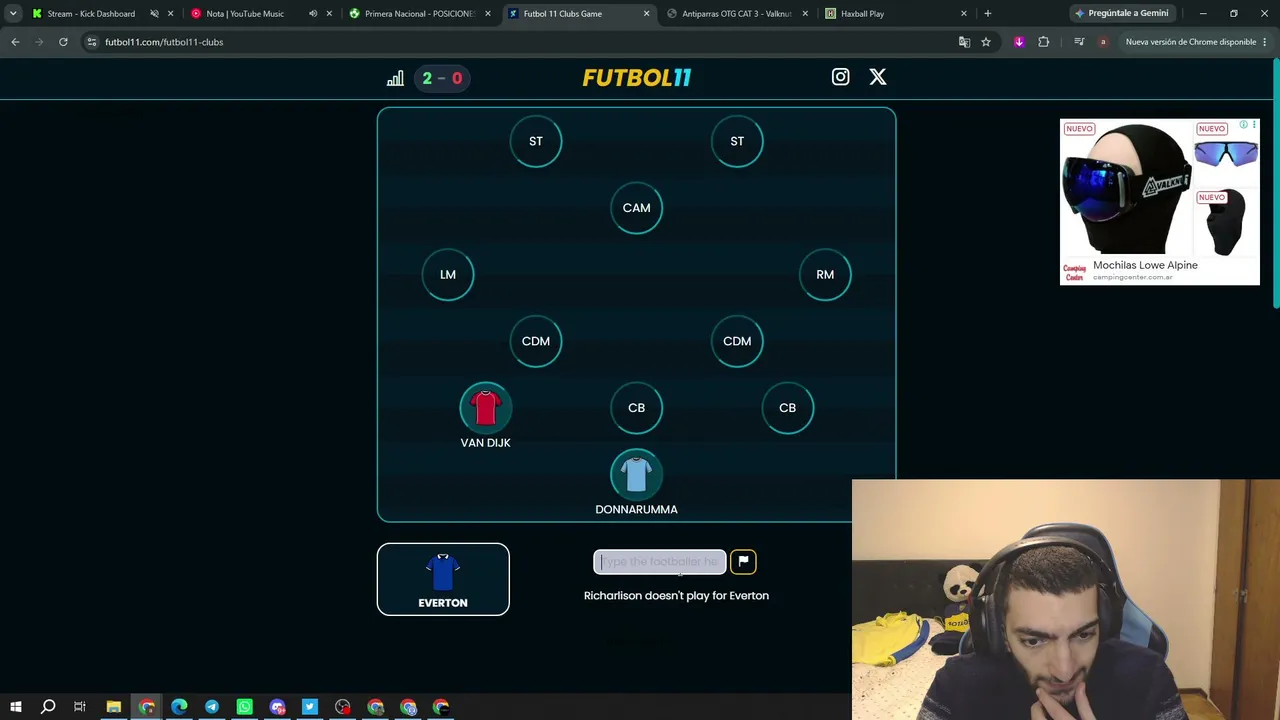Click Van Dijk's red shirt
Screen dimensions: 1280x720
pyautogui.click(x=485, y=408)
